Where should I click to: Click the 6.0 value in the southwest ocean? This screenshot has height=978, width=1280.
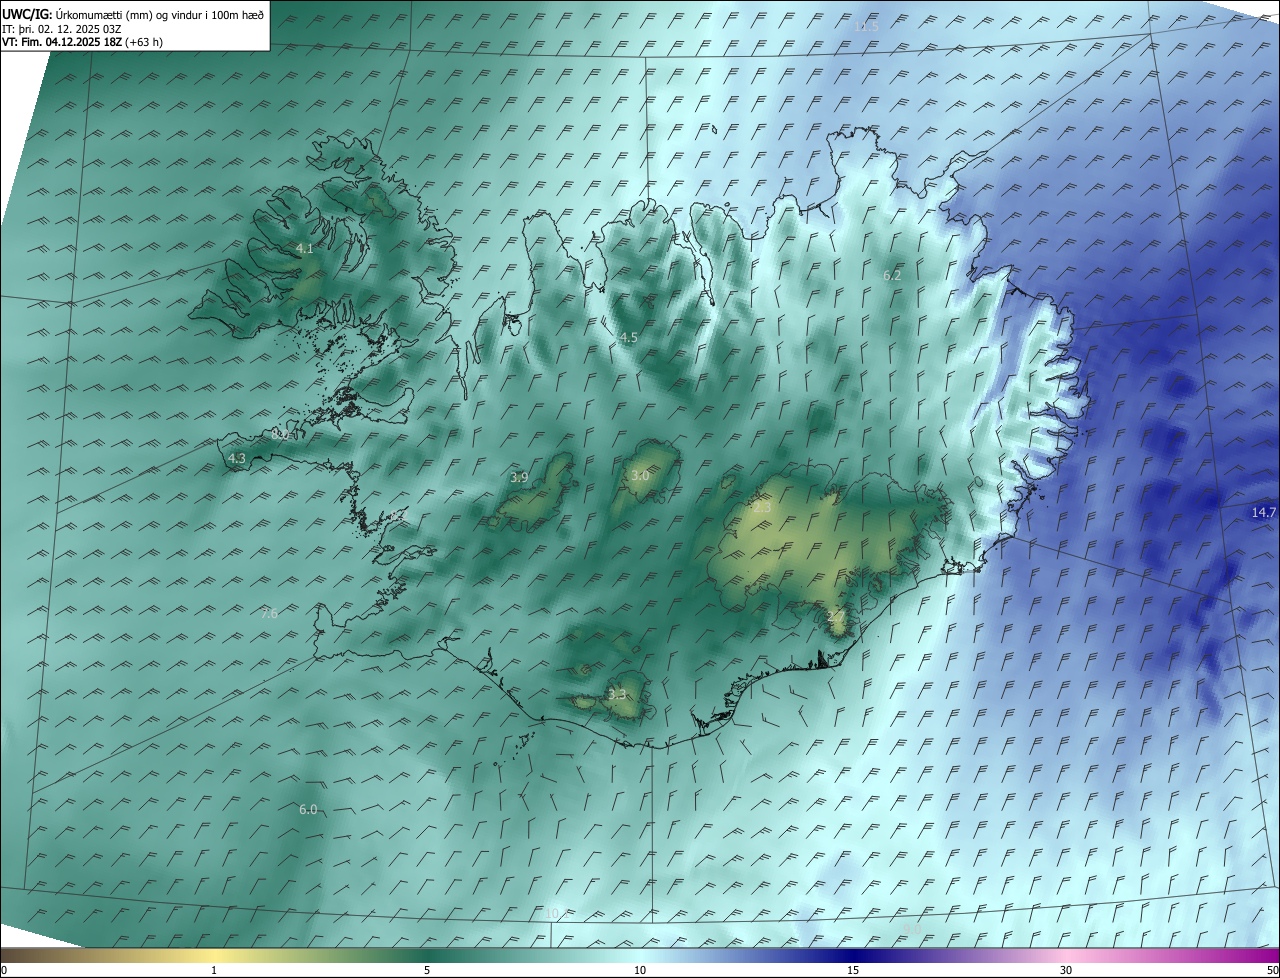(308, 810)
